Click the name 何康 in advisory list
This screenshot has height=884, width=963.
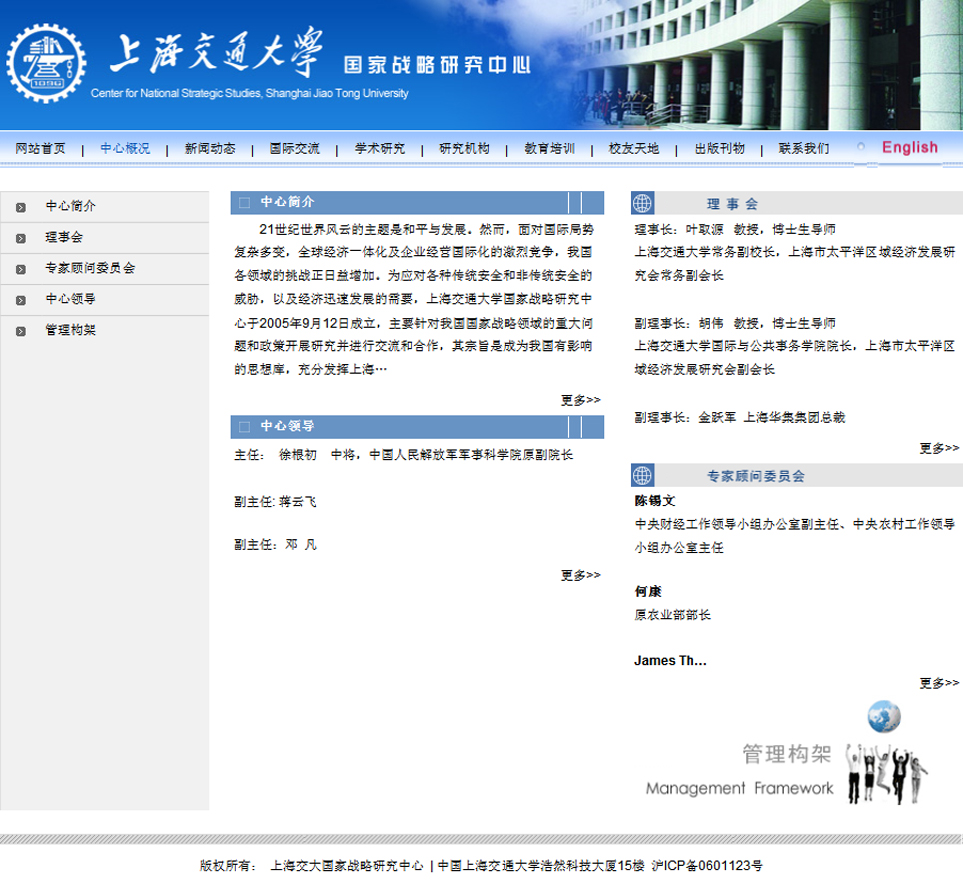point(648,592)
